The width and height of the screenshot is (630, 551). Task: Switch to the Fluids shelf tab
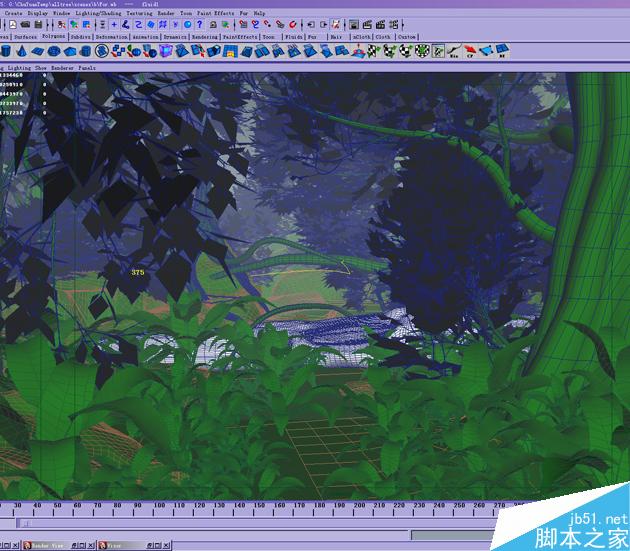tap(294, 37)
